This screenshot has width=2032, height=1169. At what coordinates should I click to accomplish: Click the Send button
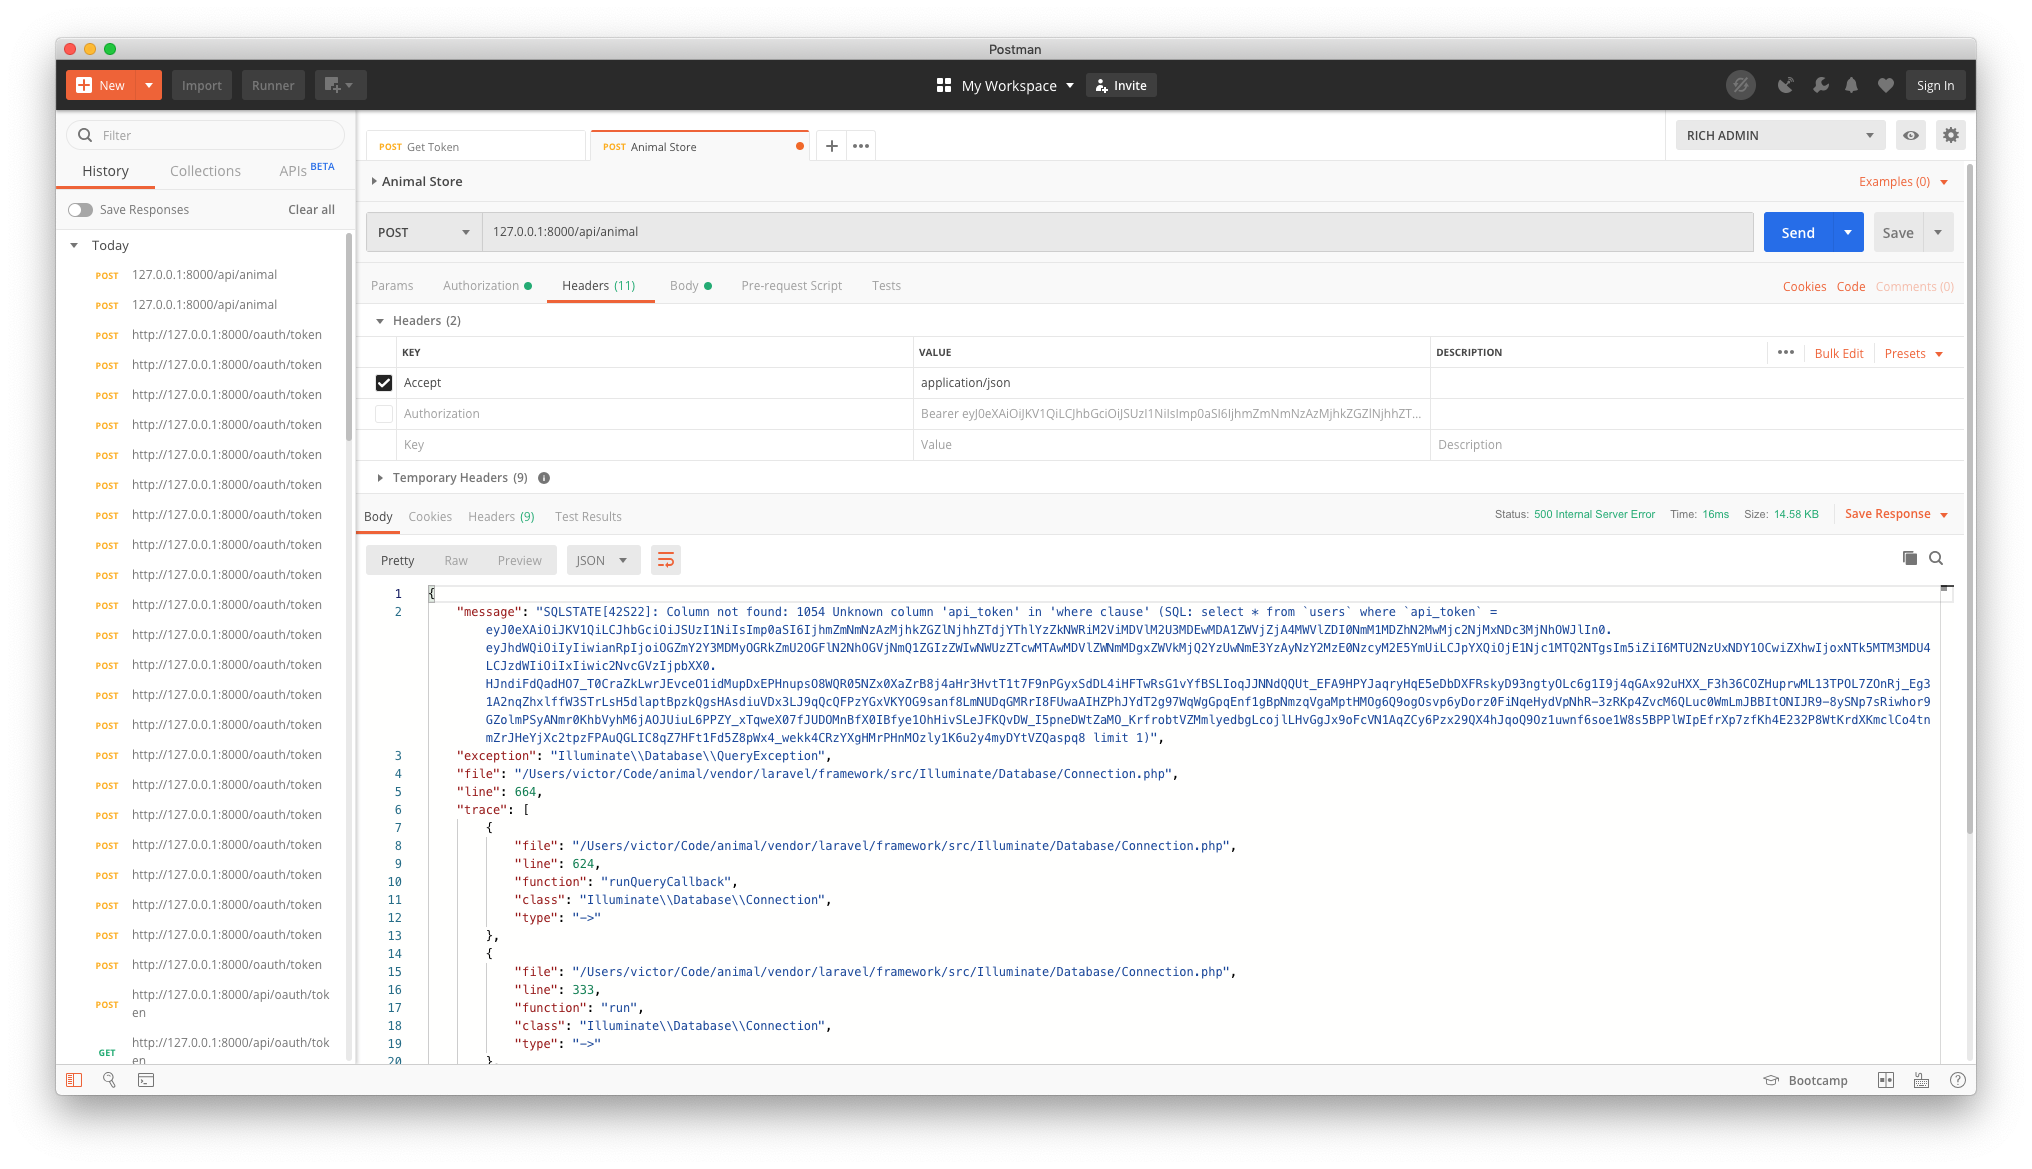point(1798,232)
